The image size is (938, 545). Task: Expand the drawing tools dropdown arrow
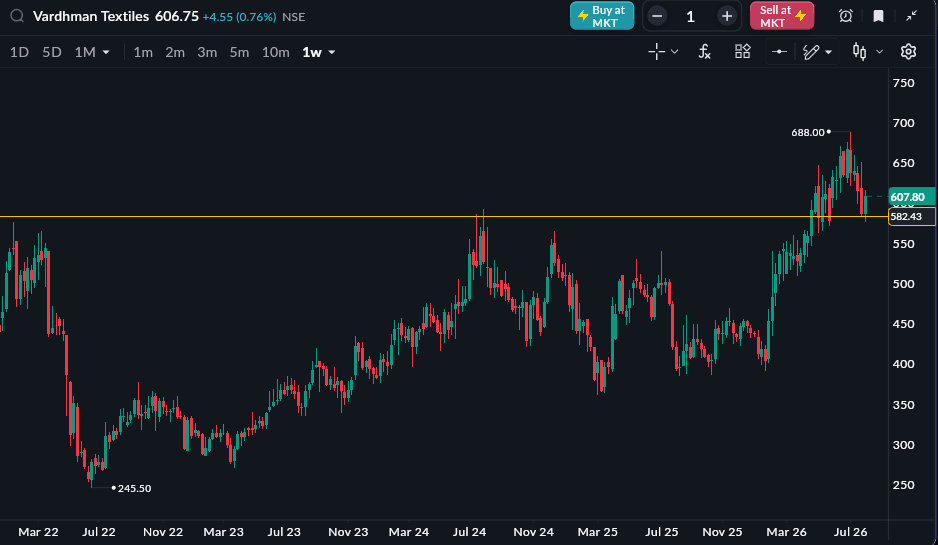coord(829,52)
